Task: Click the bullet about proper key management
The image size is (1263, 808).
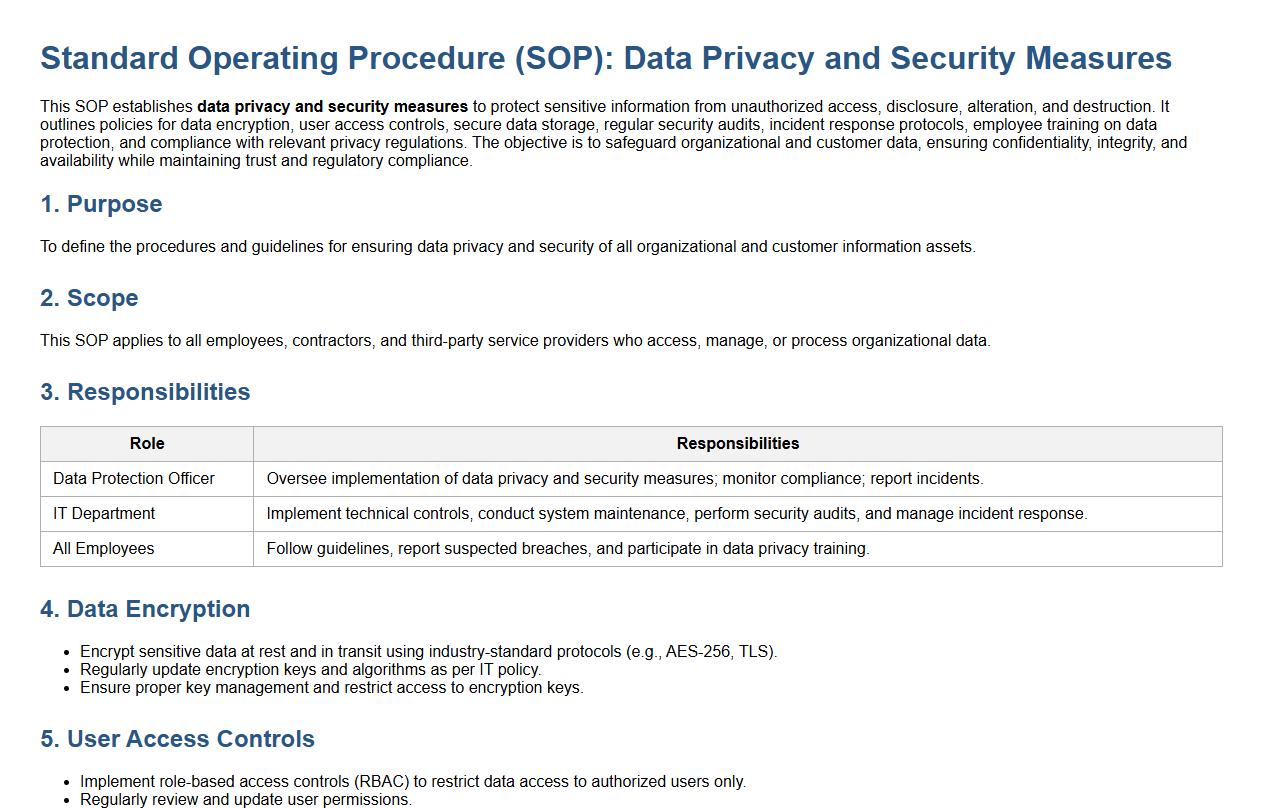Action: click(331, 688)
